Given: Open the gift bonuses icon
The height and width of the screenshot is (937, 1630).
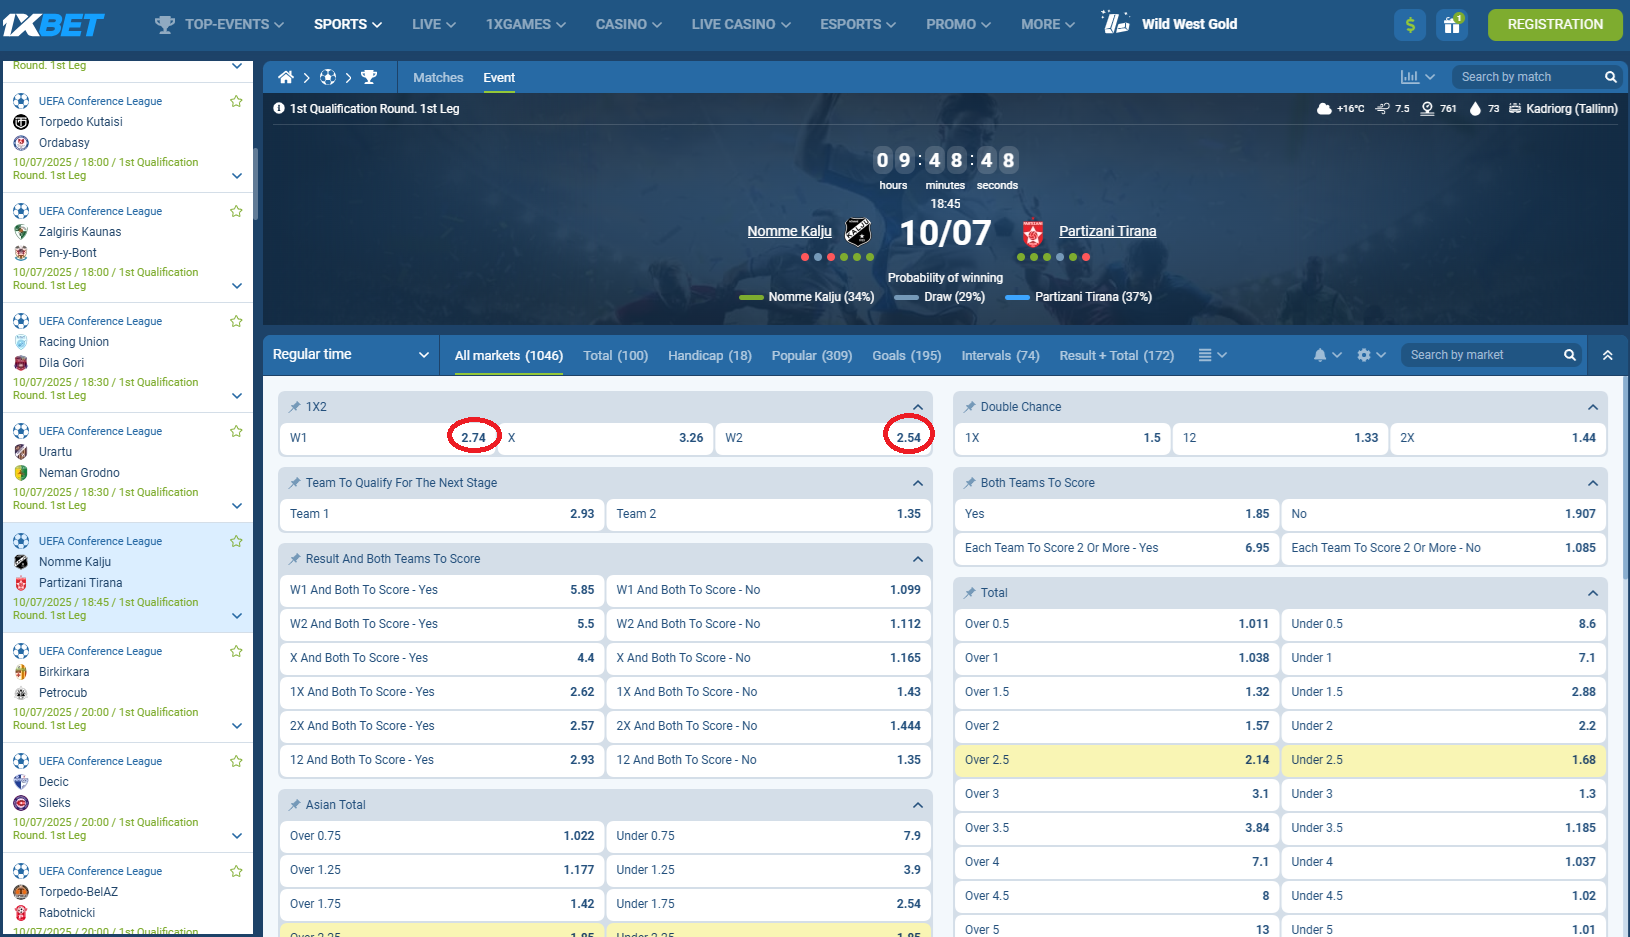Looking at the screenshot, I should coord(1451,24).
